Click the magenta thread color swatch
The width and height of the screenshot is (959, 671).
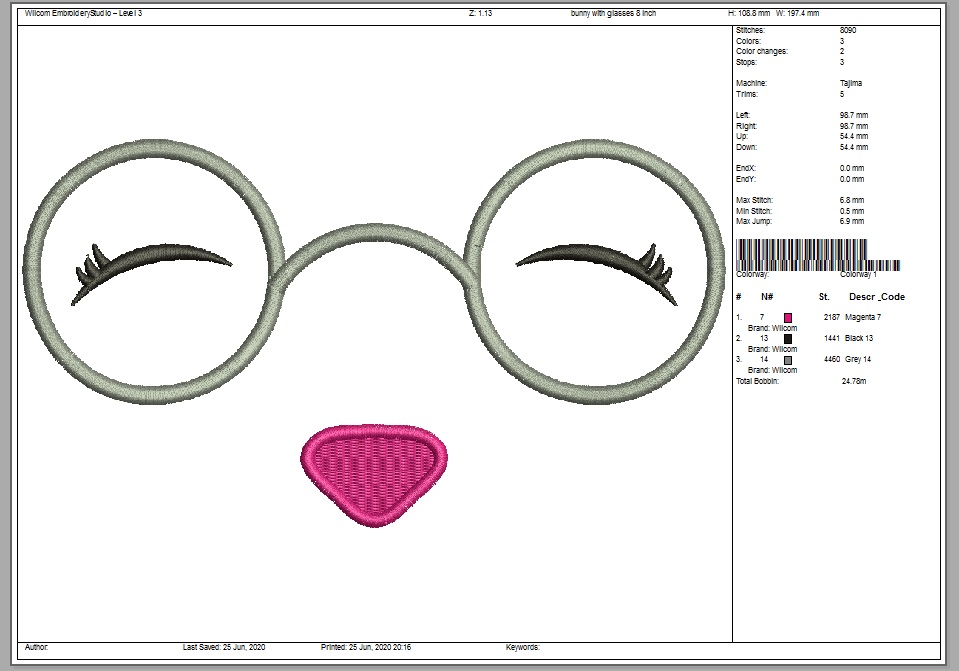click(788, 317)
